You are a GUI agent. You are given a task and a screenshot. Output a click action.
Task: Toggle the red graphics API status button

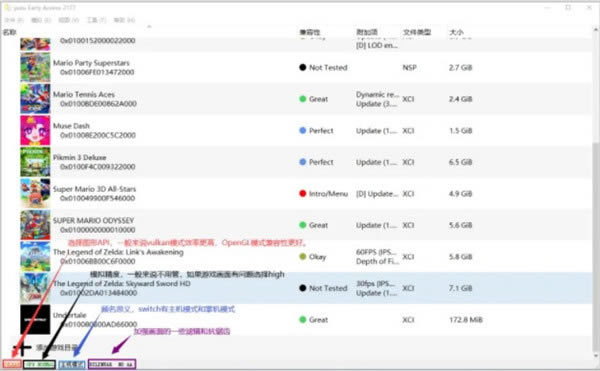[12, 364]
